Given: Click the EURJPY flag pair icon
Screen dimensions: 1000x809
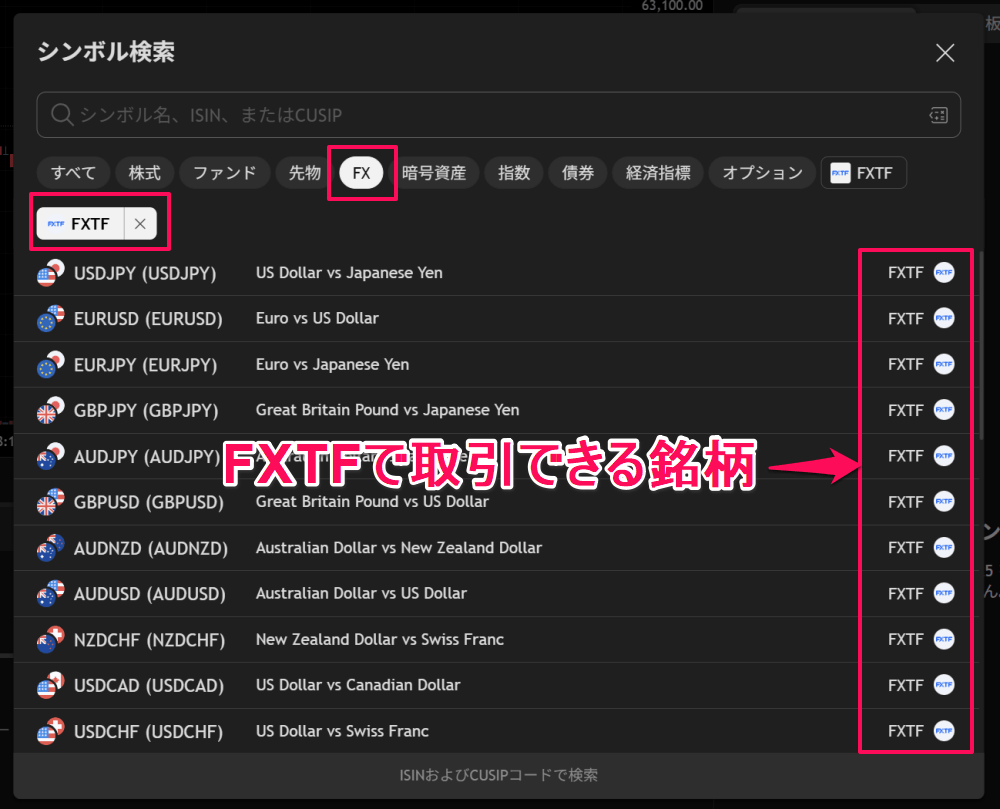Looking at the screenshot, I should point(50,365).
